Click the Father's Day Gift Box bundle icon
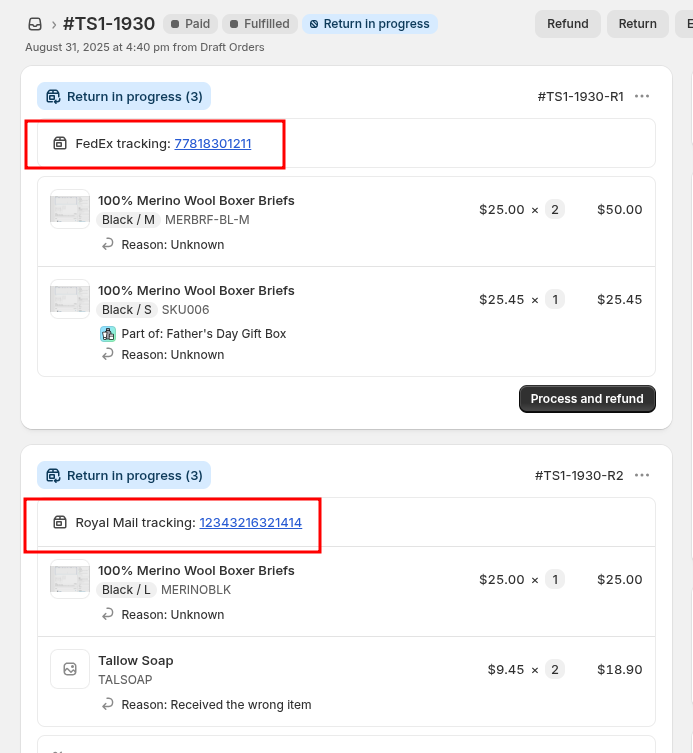Screen dimensions: 693x753 click(x=108, y=334)
